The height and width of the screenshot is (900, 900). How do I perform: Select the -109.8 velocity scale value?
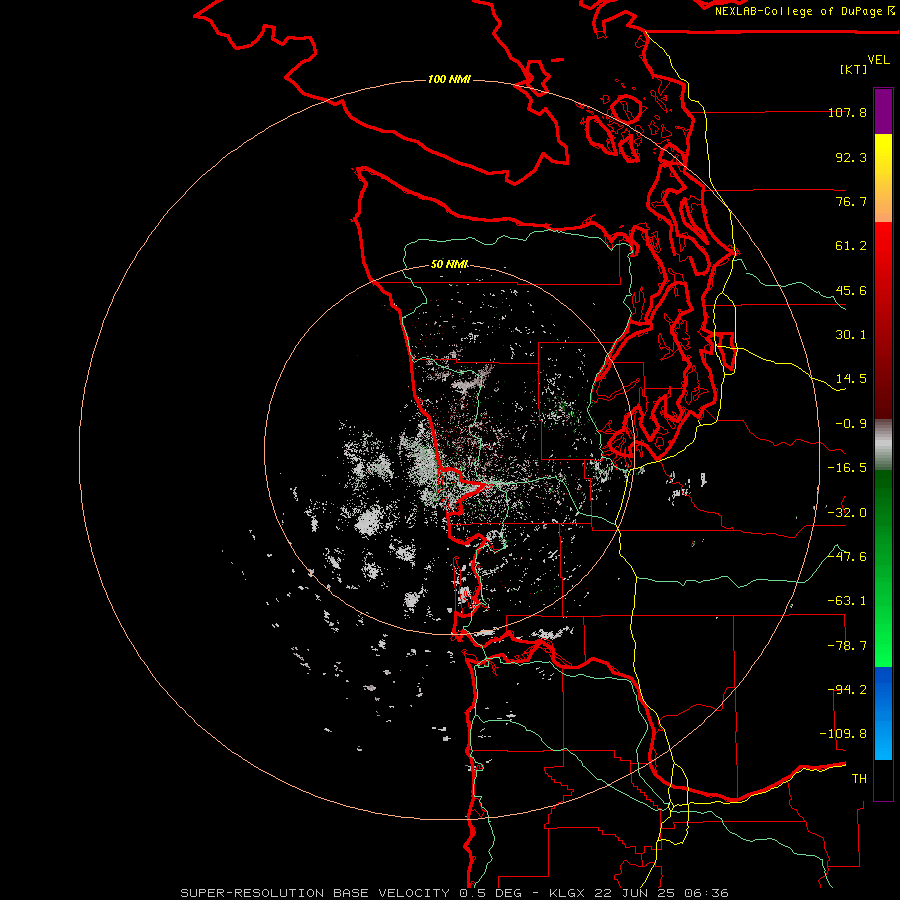pyautogui.click(x=843, y=734)
